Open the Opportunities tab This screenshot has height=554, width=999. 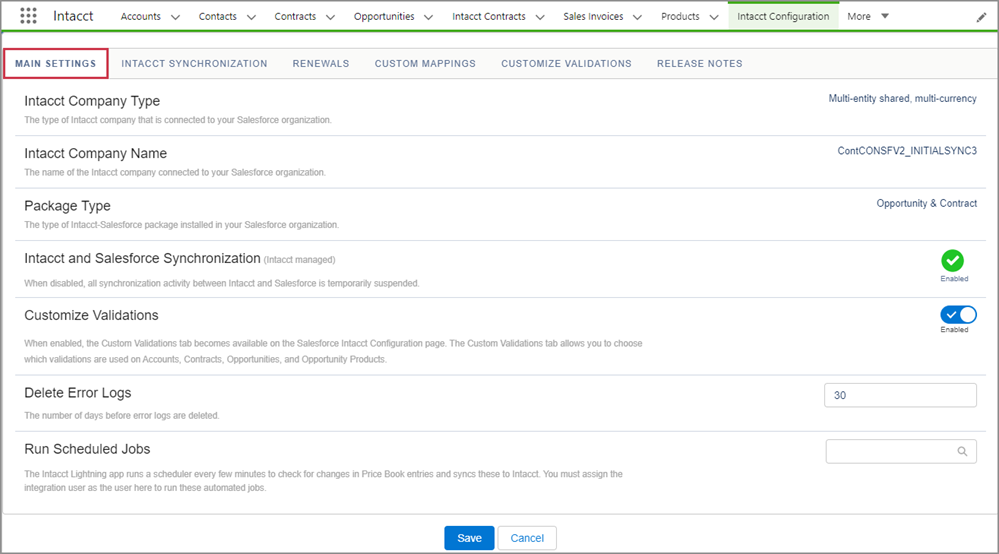[x=384, y=17]
